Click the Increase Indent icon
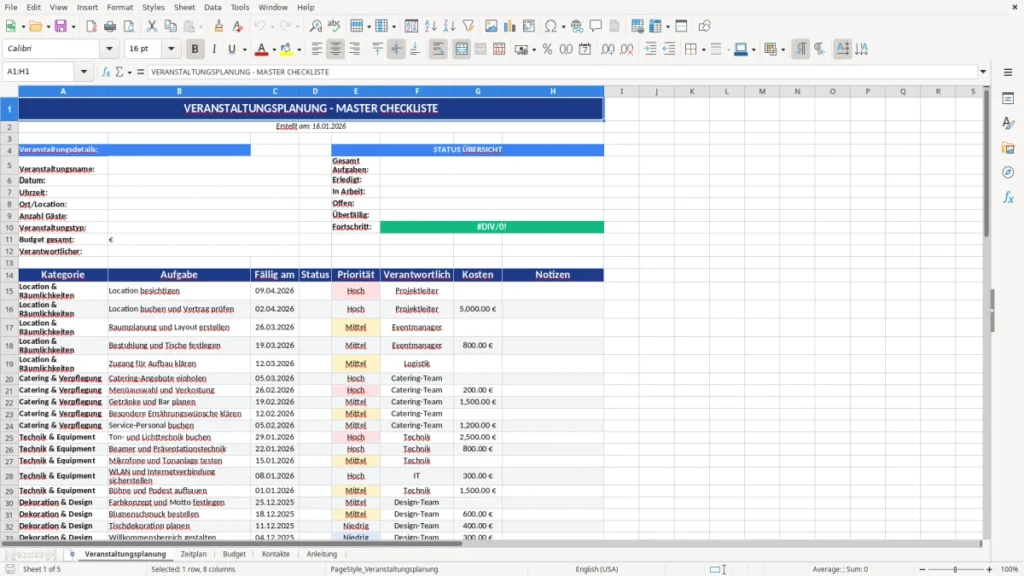 [650, 49]
